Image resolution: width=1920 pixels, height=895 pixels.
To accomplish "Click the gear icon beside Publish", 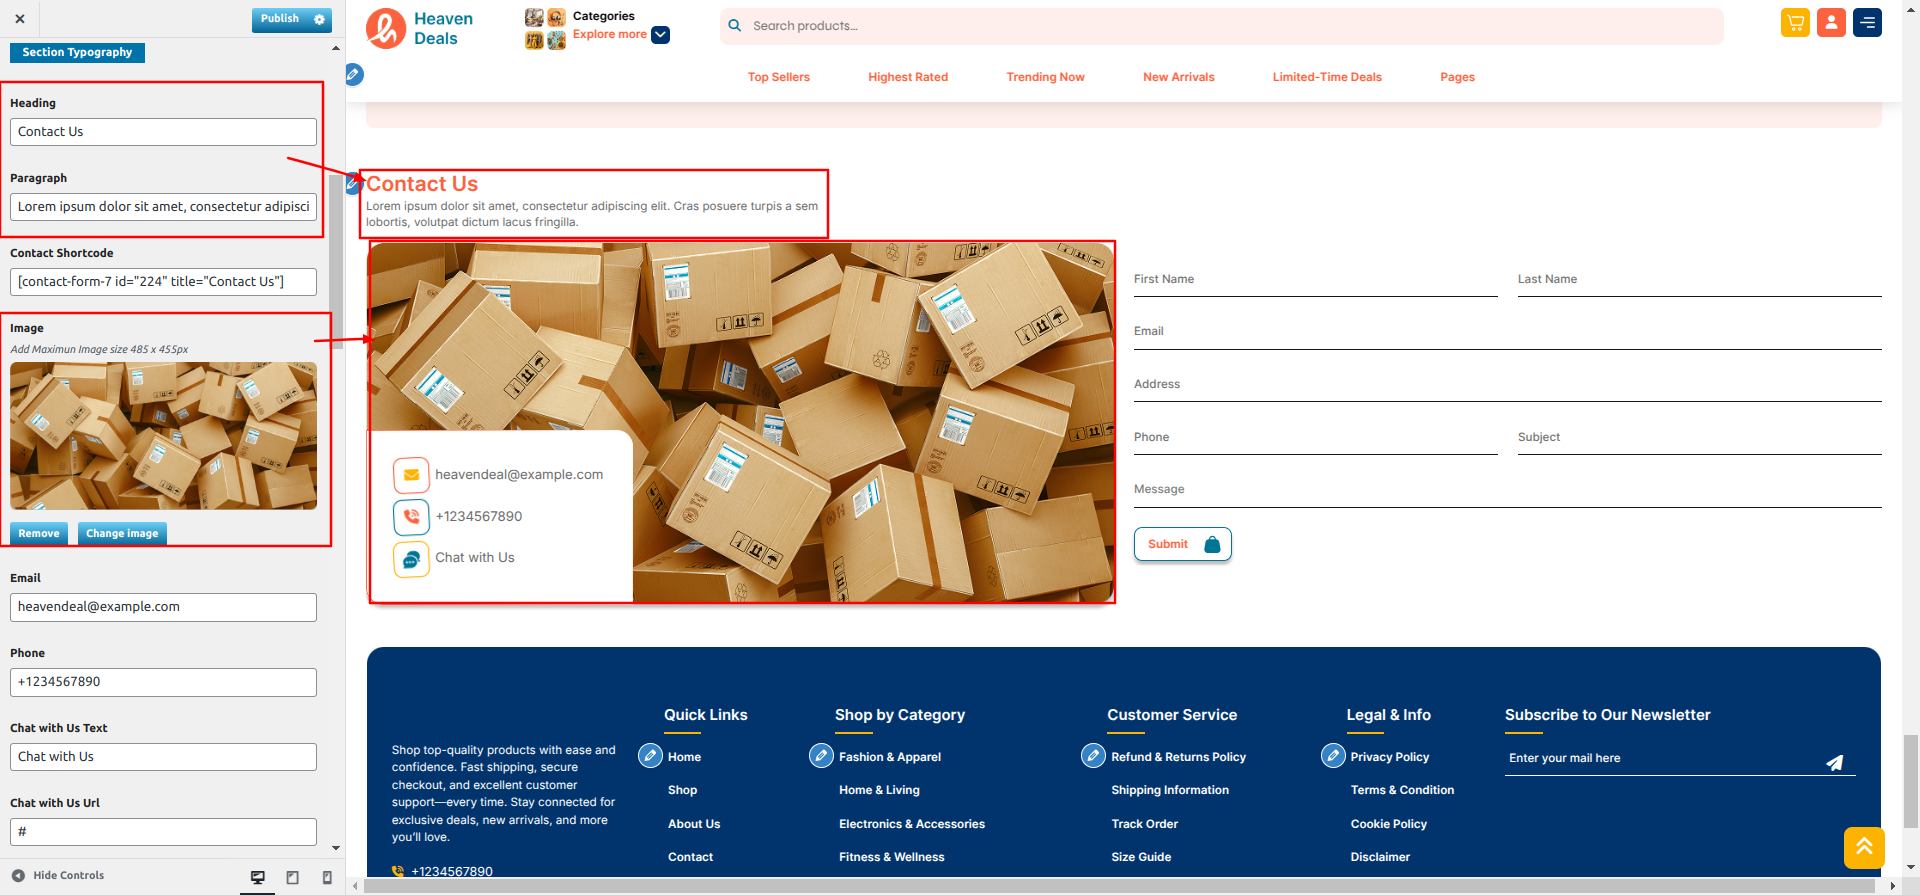I will coord(320,19).
